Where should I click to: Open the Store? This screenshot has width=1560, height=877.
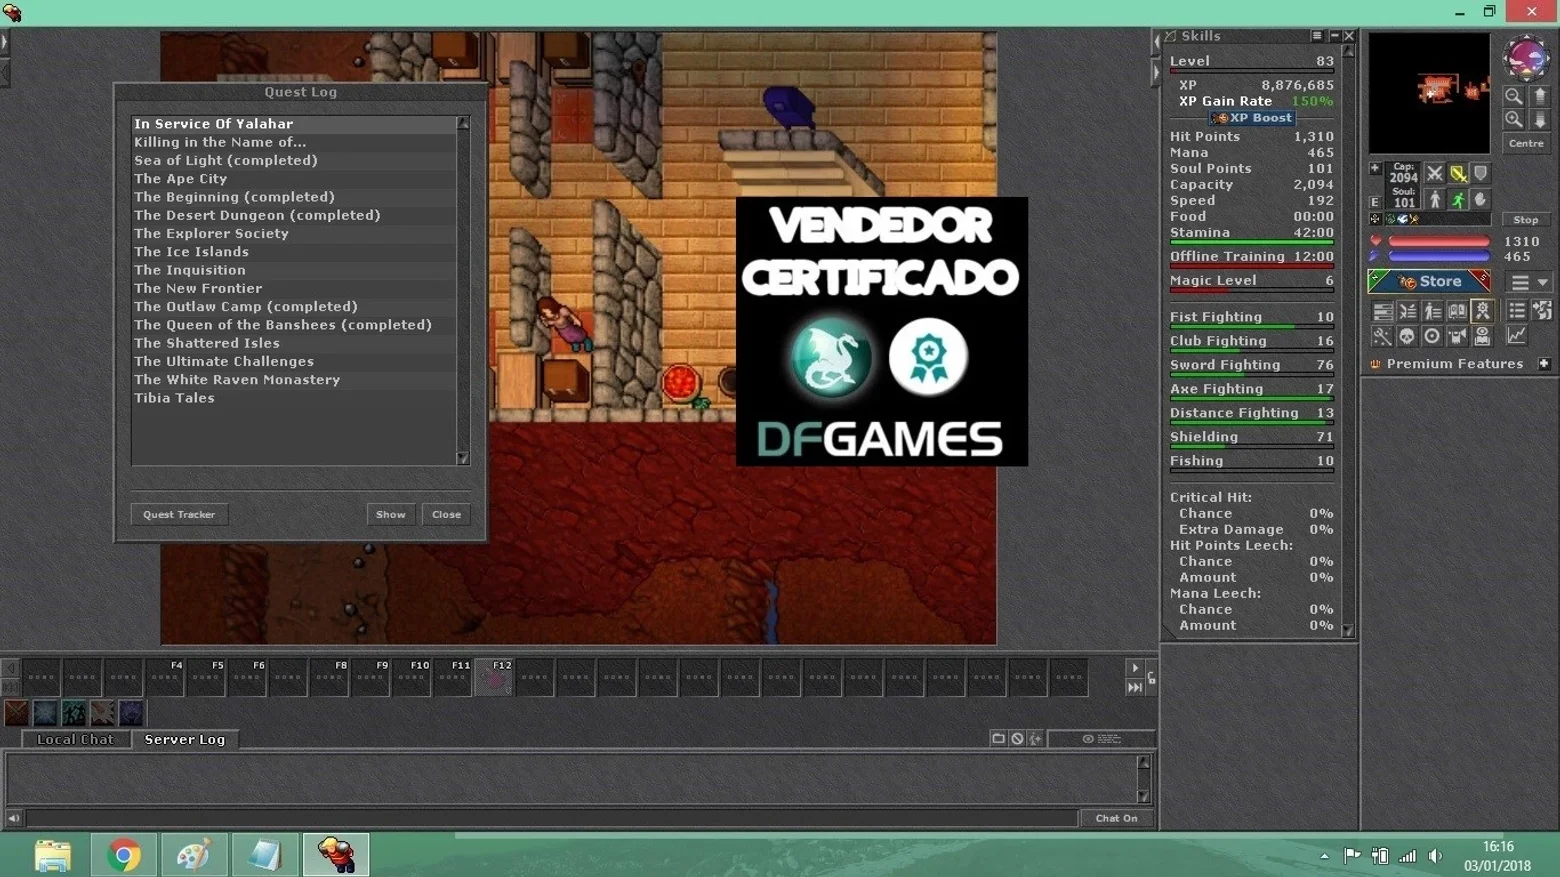click(1429, 282)
